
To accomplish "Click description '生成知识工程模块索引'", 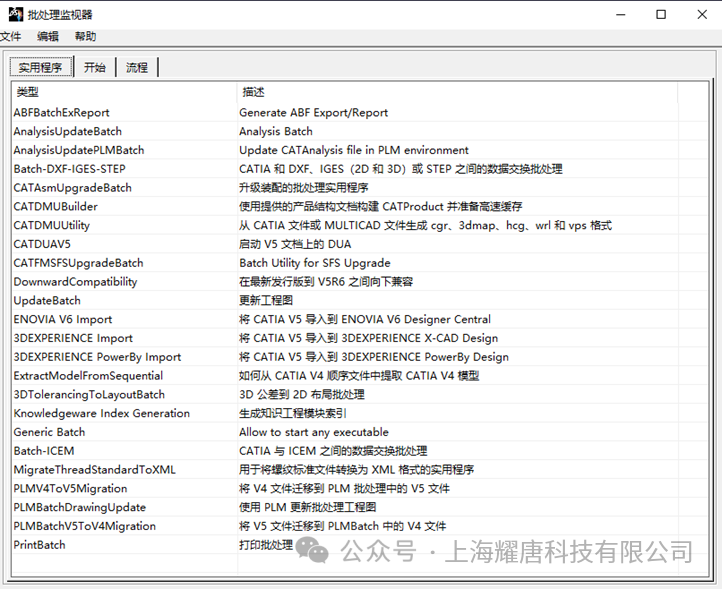I will (292, 414).
